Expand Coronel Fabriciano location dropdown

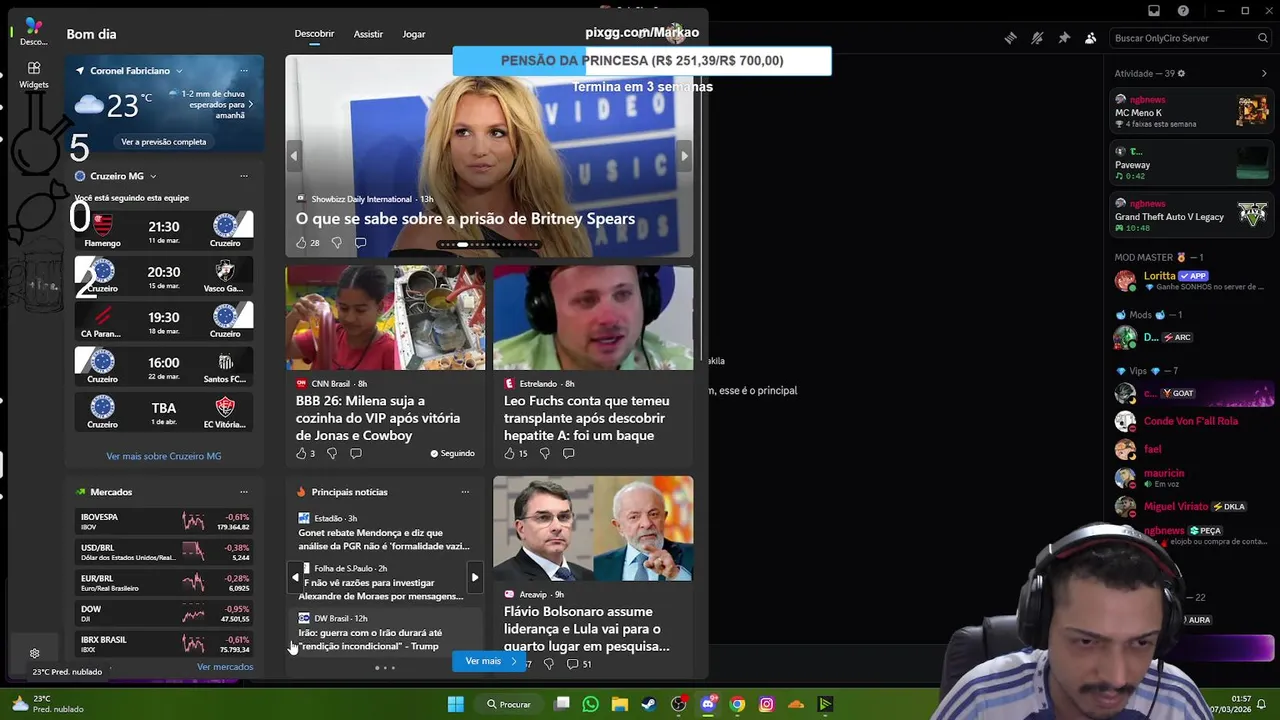[179, 71]
